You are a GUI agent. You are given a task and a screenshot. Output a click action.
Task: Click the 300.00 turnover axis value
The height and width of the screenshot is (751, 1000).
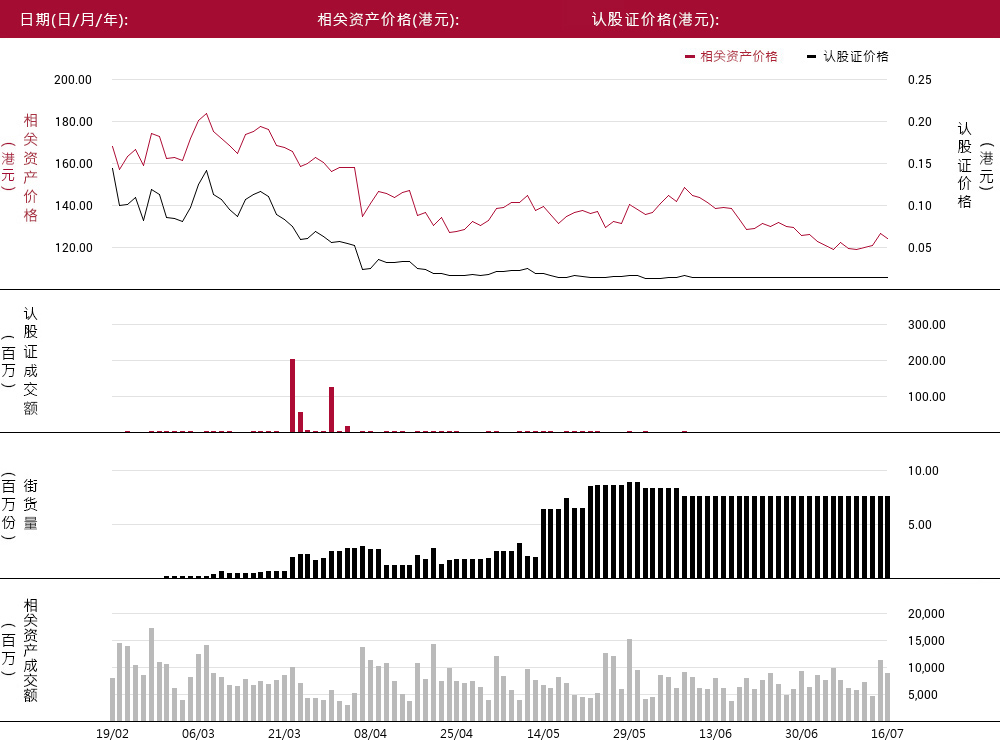(927, 324)
